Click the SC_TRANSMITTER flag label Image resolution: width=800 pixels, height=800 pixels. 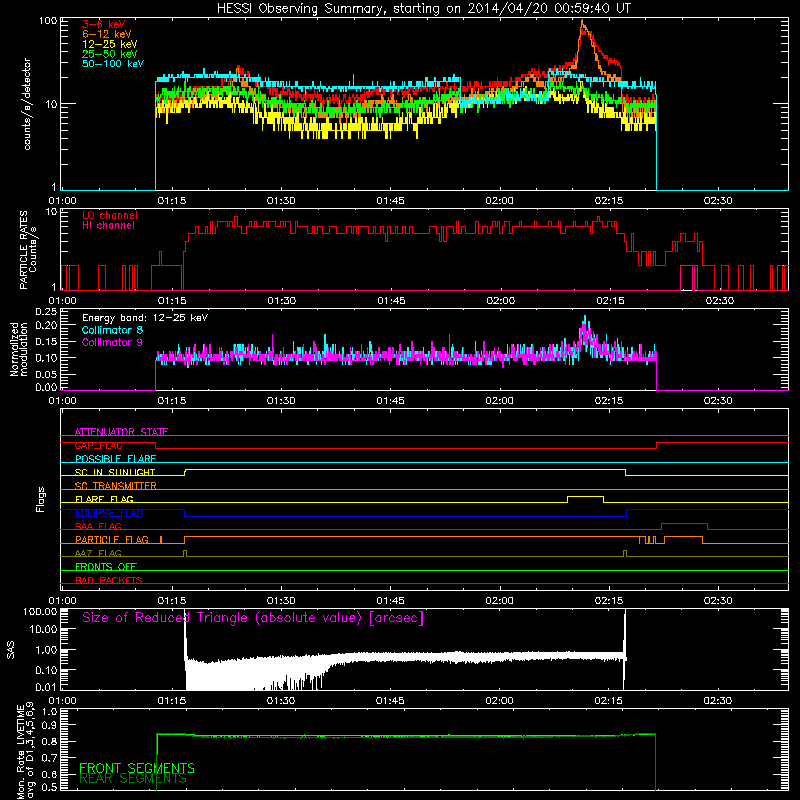click(x=116, y=486)
